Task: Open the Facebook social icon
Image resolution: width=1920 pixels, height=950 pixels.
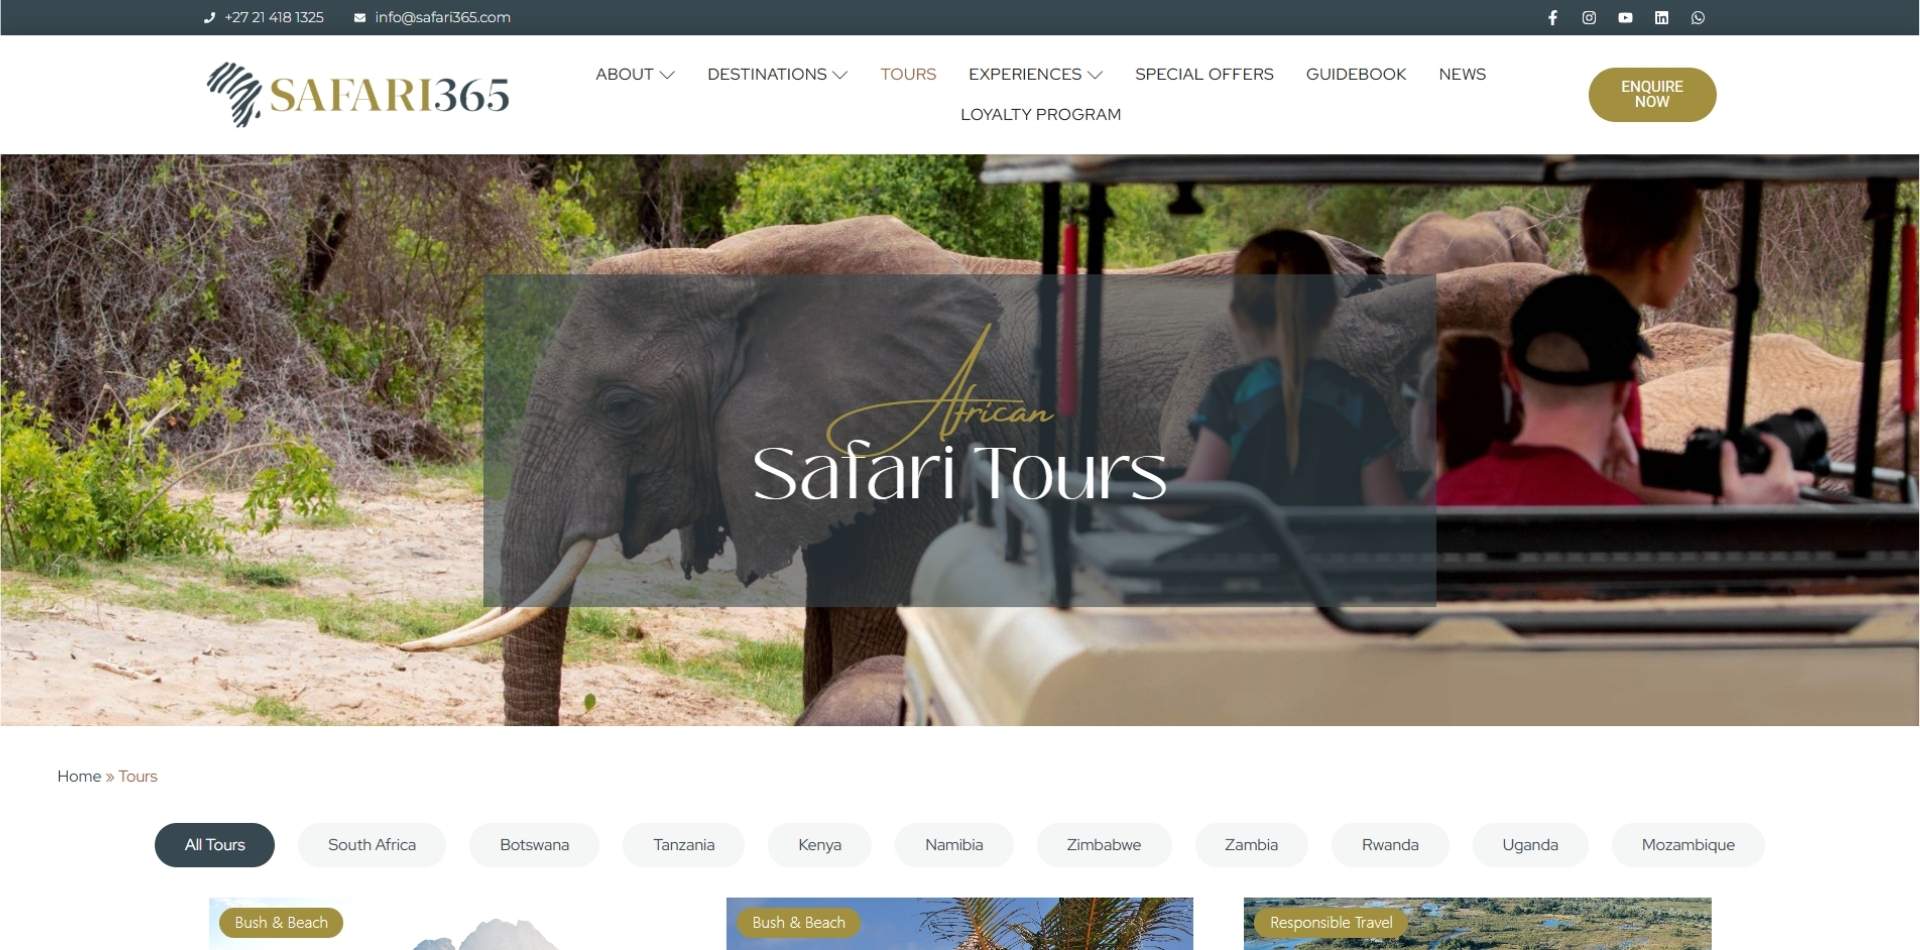Action: [1552, 17]
